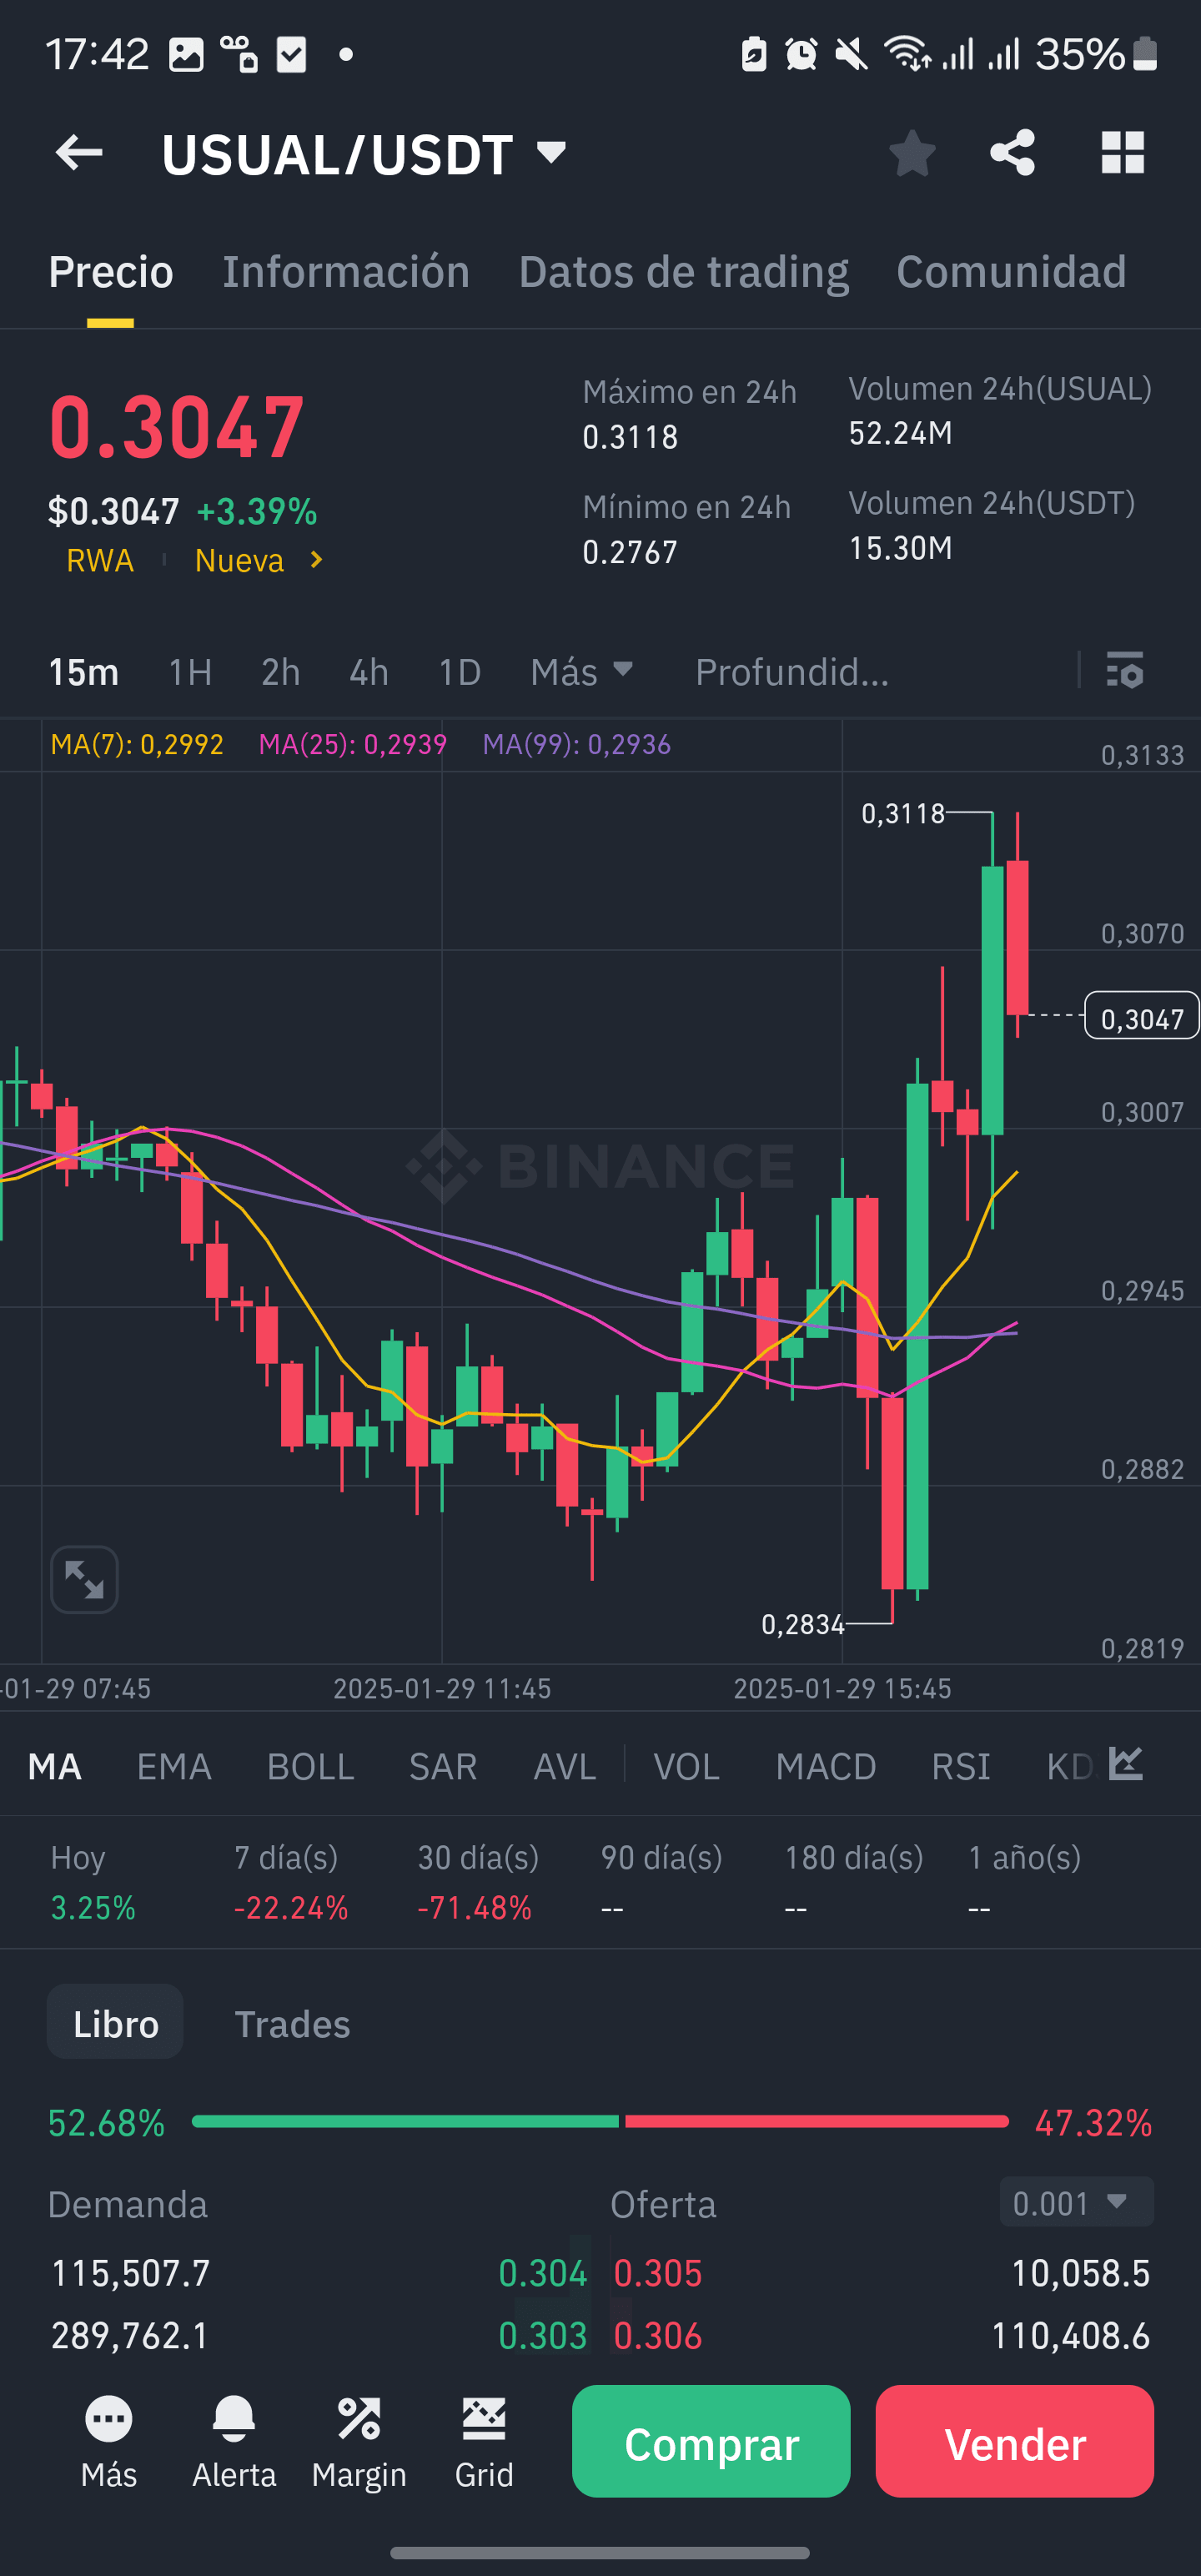Select the 4h timeframe
The width and height of the screenshot is (1201, 2576).
coord(368,672)
